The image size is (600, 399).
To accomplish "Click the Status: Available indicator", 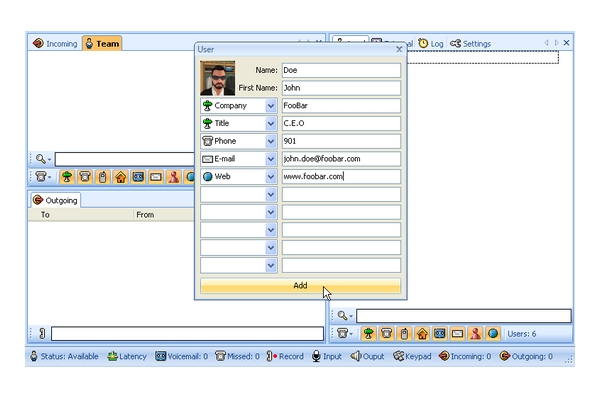I will pos(64,357).
